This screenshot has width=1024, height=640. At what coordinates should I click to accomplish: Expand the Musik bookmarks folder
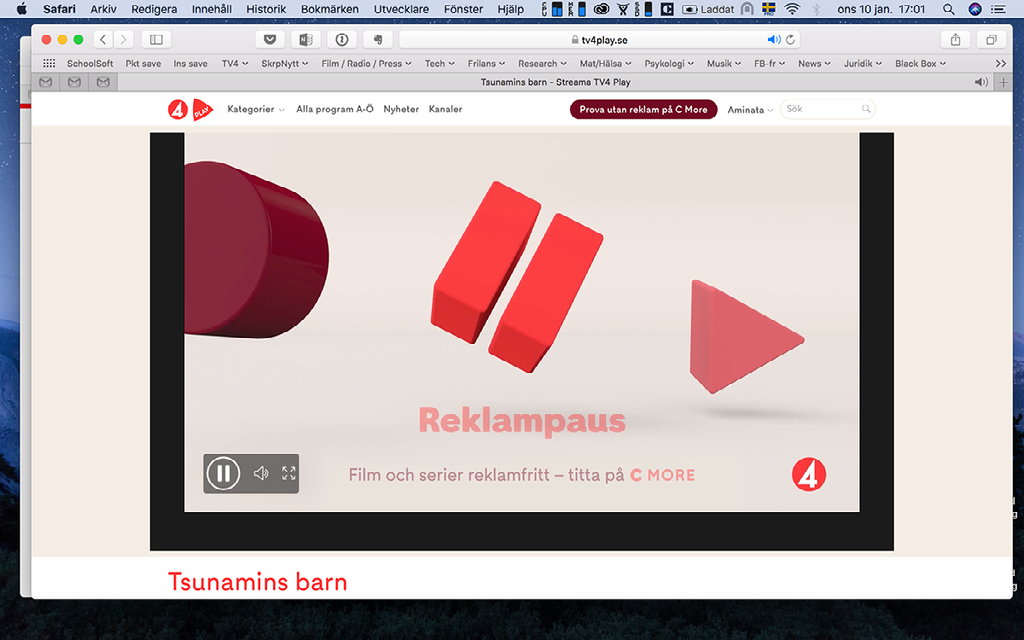724,63
